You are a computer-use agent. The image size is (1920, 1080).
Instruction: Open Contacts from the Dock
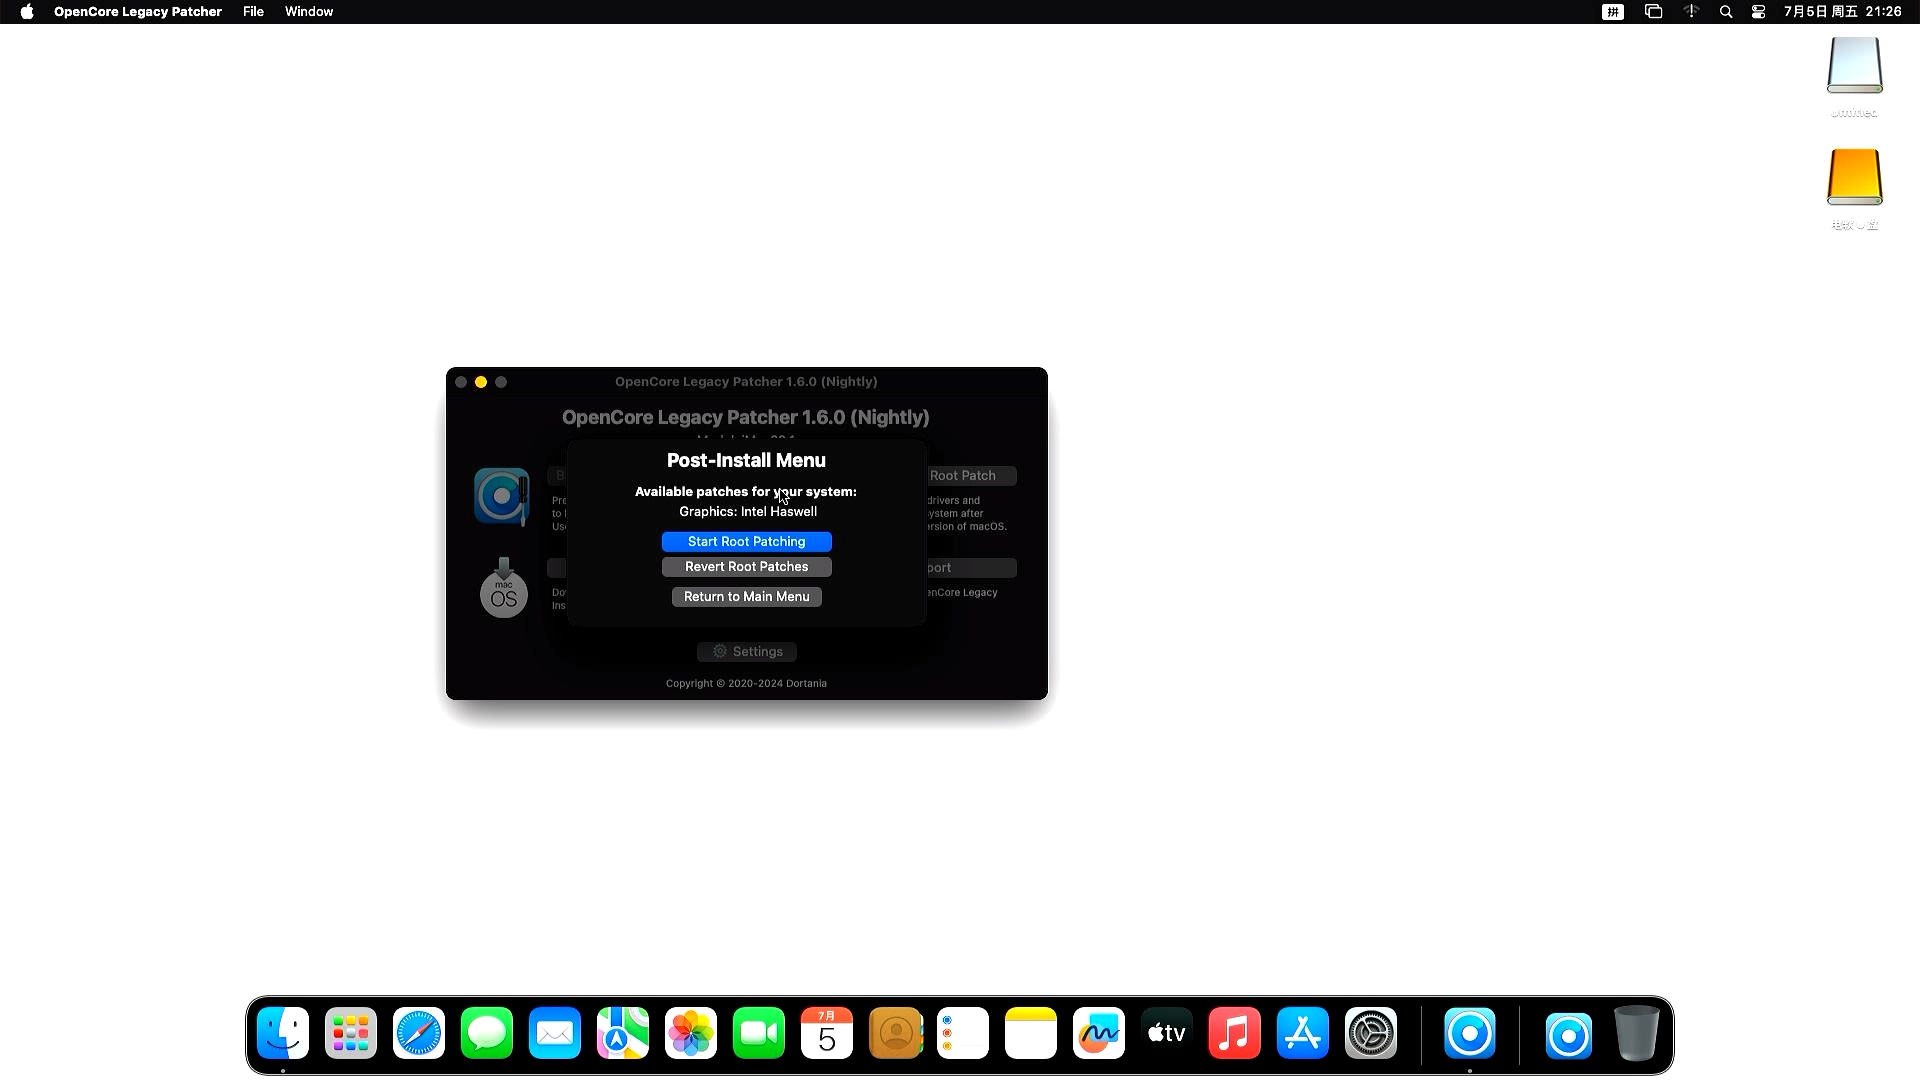pos(895,1033)
